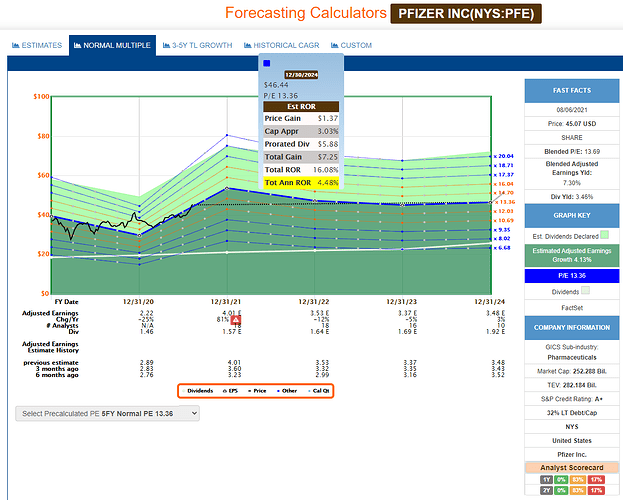Click the Blended P/E: 13.69 fact

572,151
